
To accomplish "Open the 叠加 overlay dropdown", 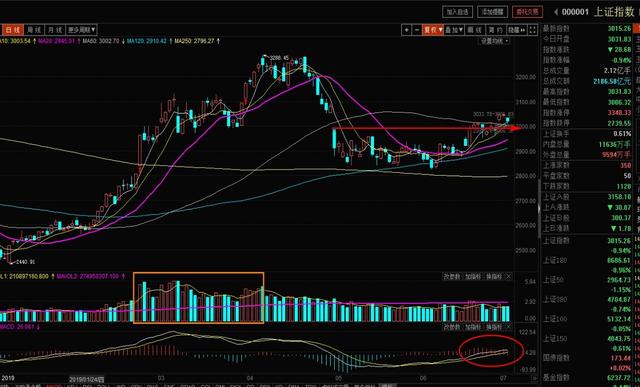I will [454, 30].
